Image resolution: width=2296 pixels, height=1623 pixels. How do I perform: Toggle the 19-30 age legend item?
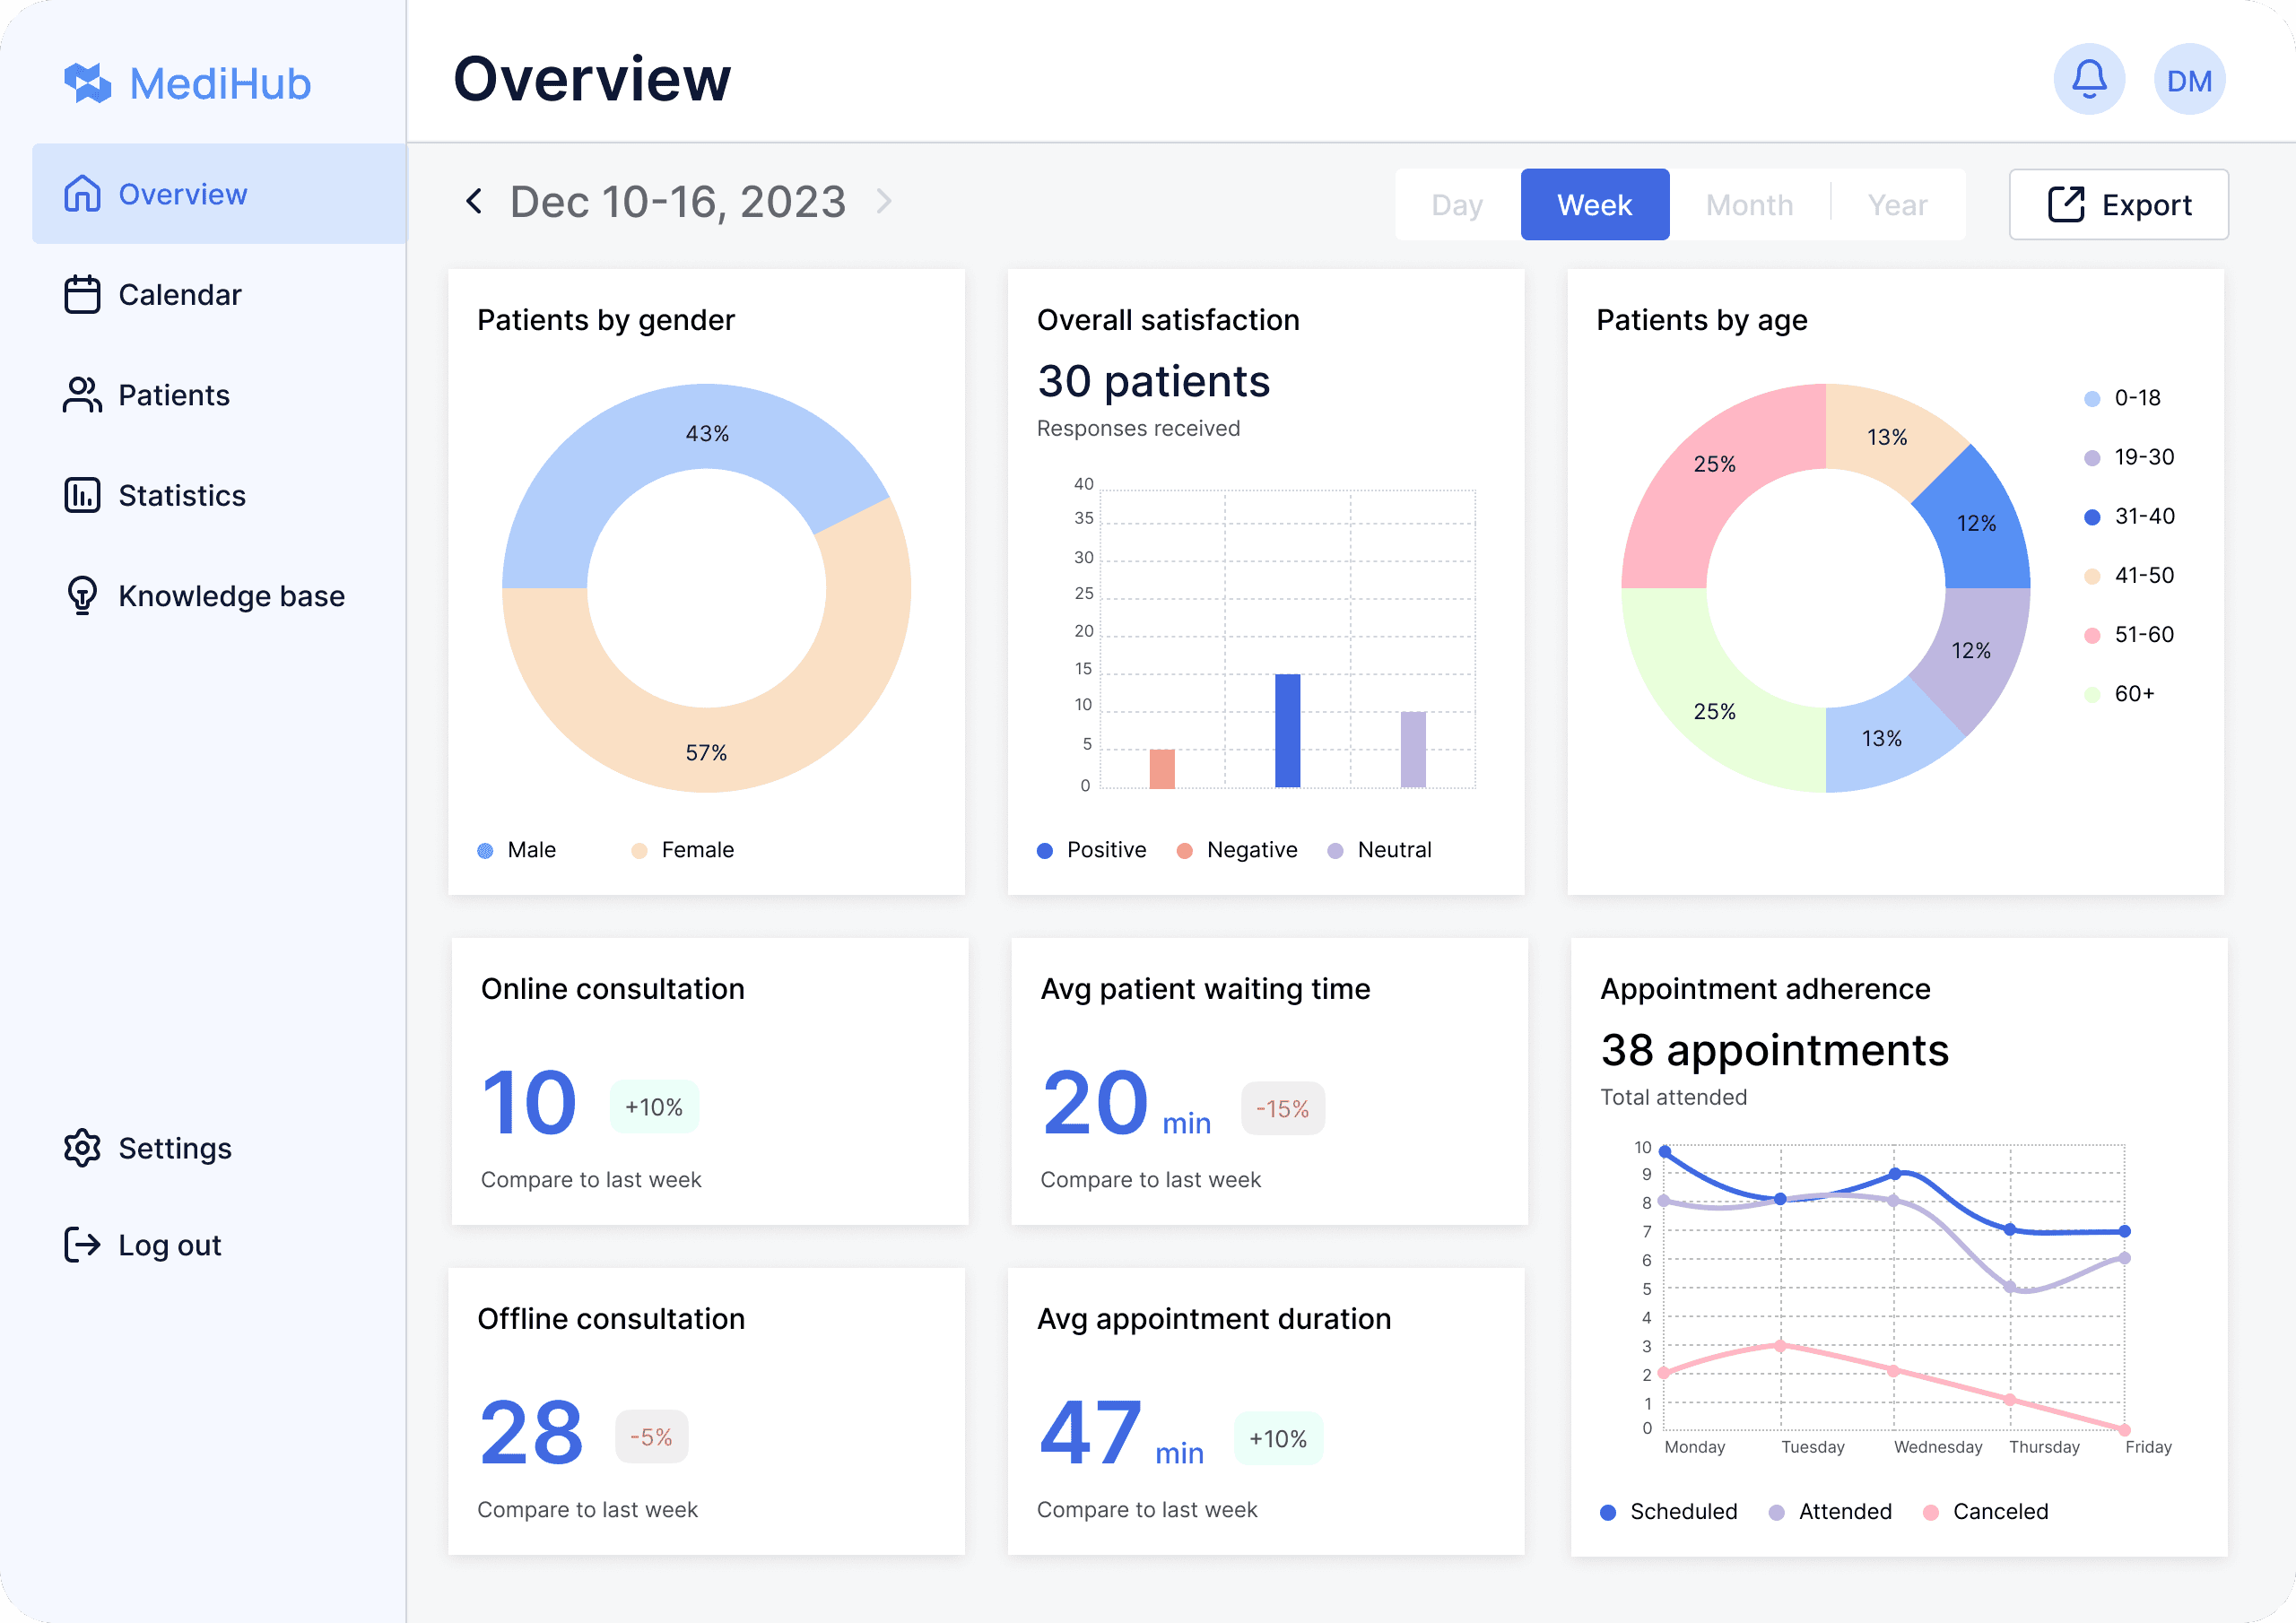coord(2129,457)
